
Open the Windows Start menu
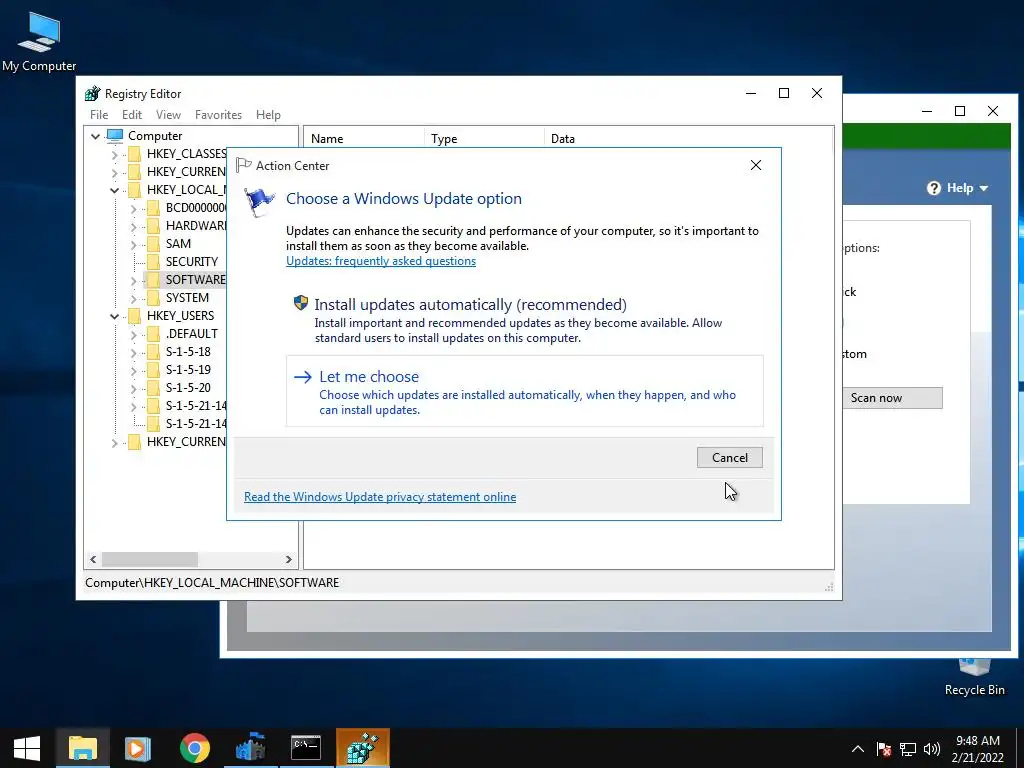click(27, 748)
